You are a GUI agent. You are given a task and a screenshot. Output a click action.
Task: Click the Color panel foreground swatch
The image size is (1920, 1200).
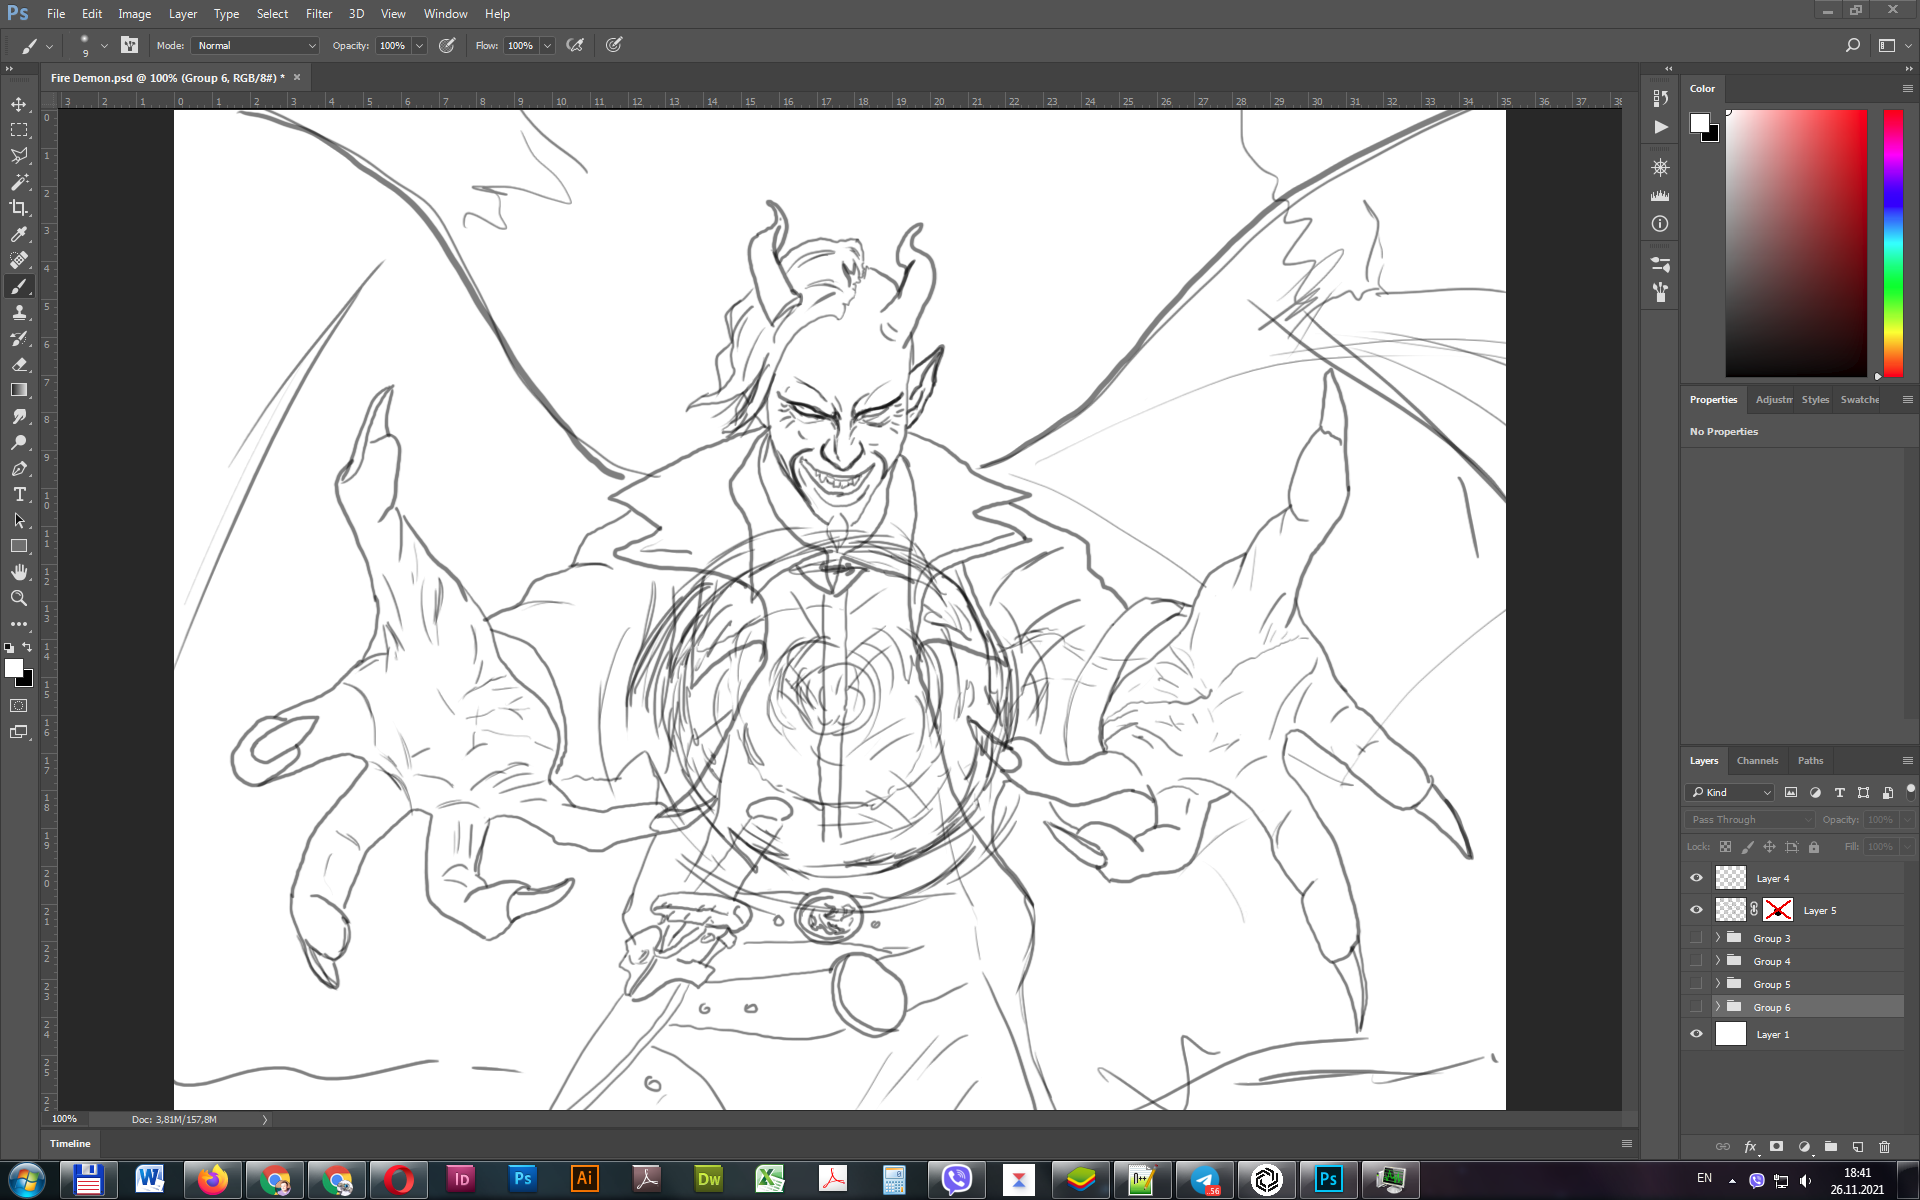[x=1699, y=123]
